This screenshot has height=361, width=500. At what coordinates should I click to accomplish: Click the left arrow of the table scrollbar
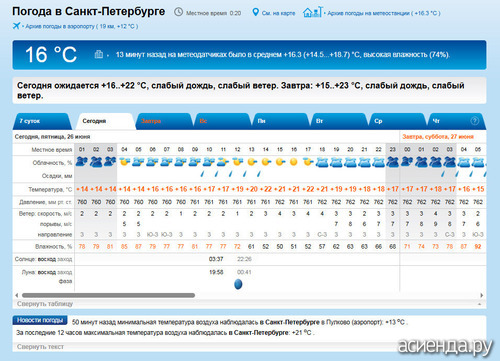(x=16, y=295)
